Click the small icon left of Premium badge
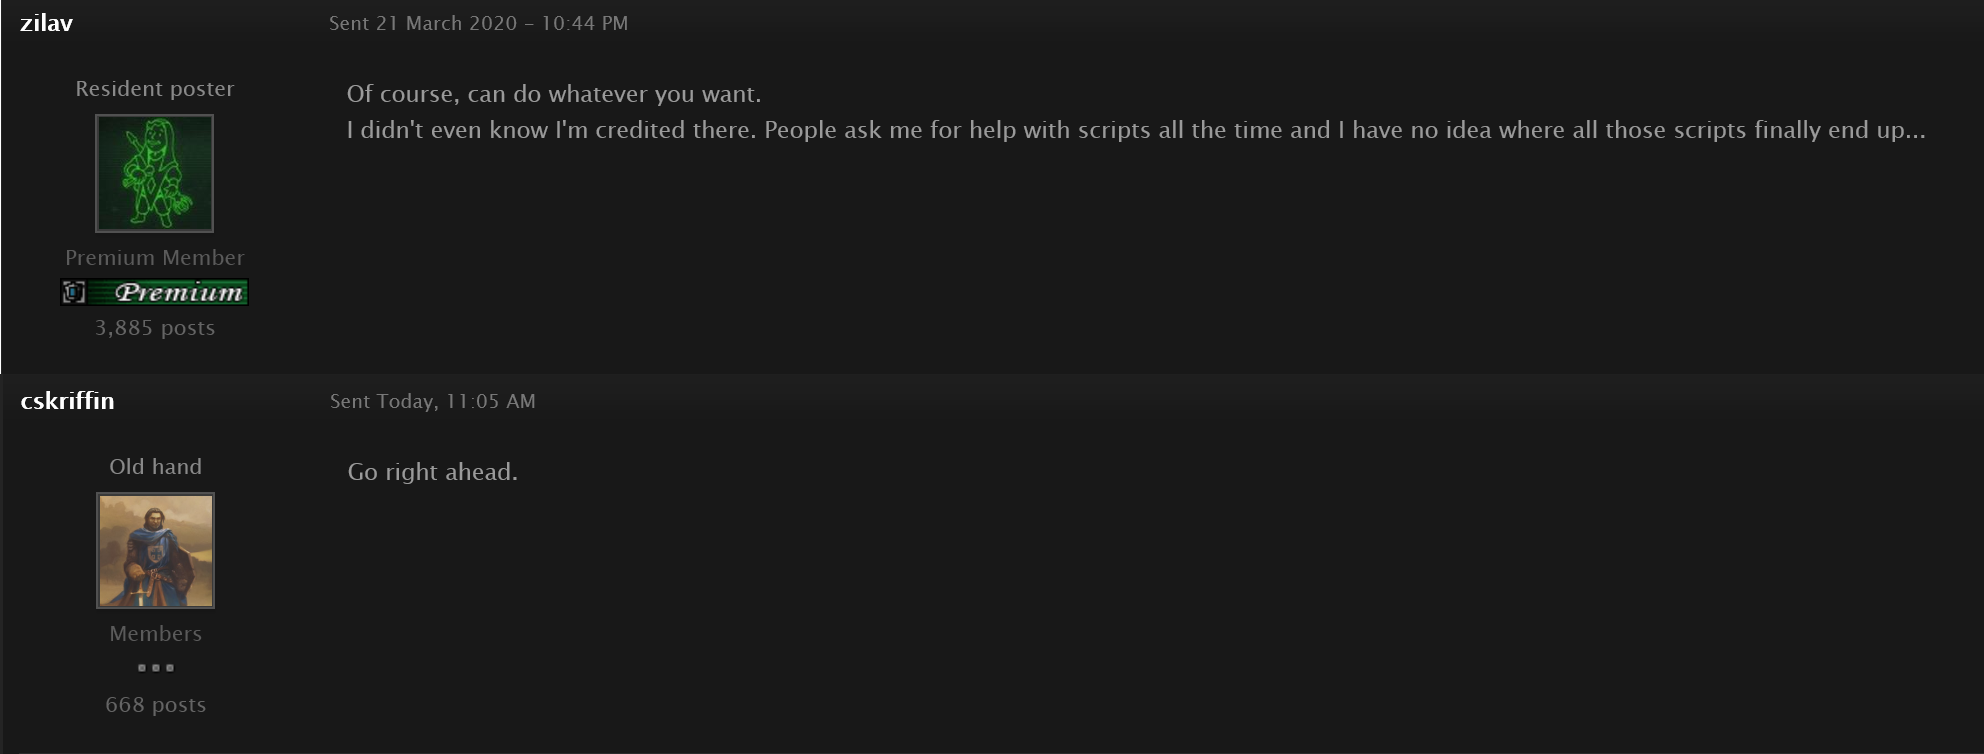1984x754 pixels. (x=74, y=292)
